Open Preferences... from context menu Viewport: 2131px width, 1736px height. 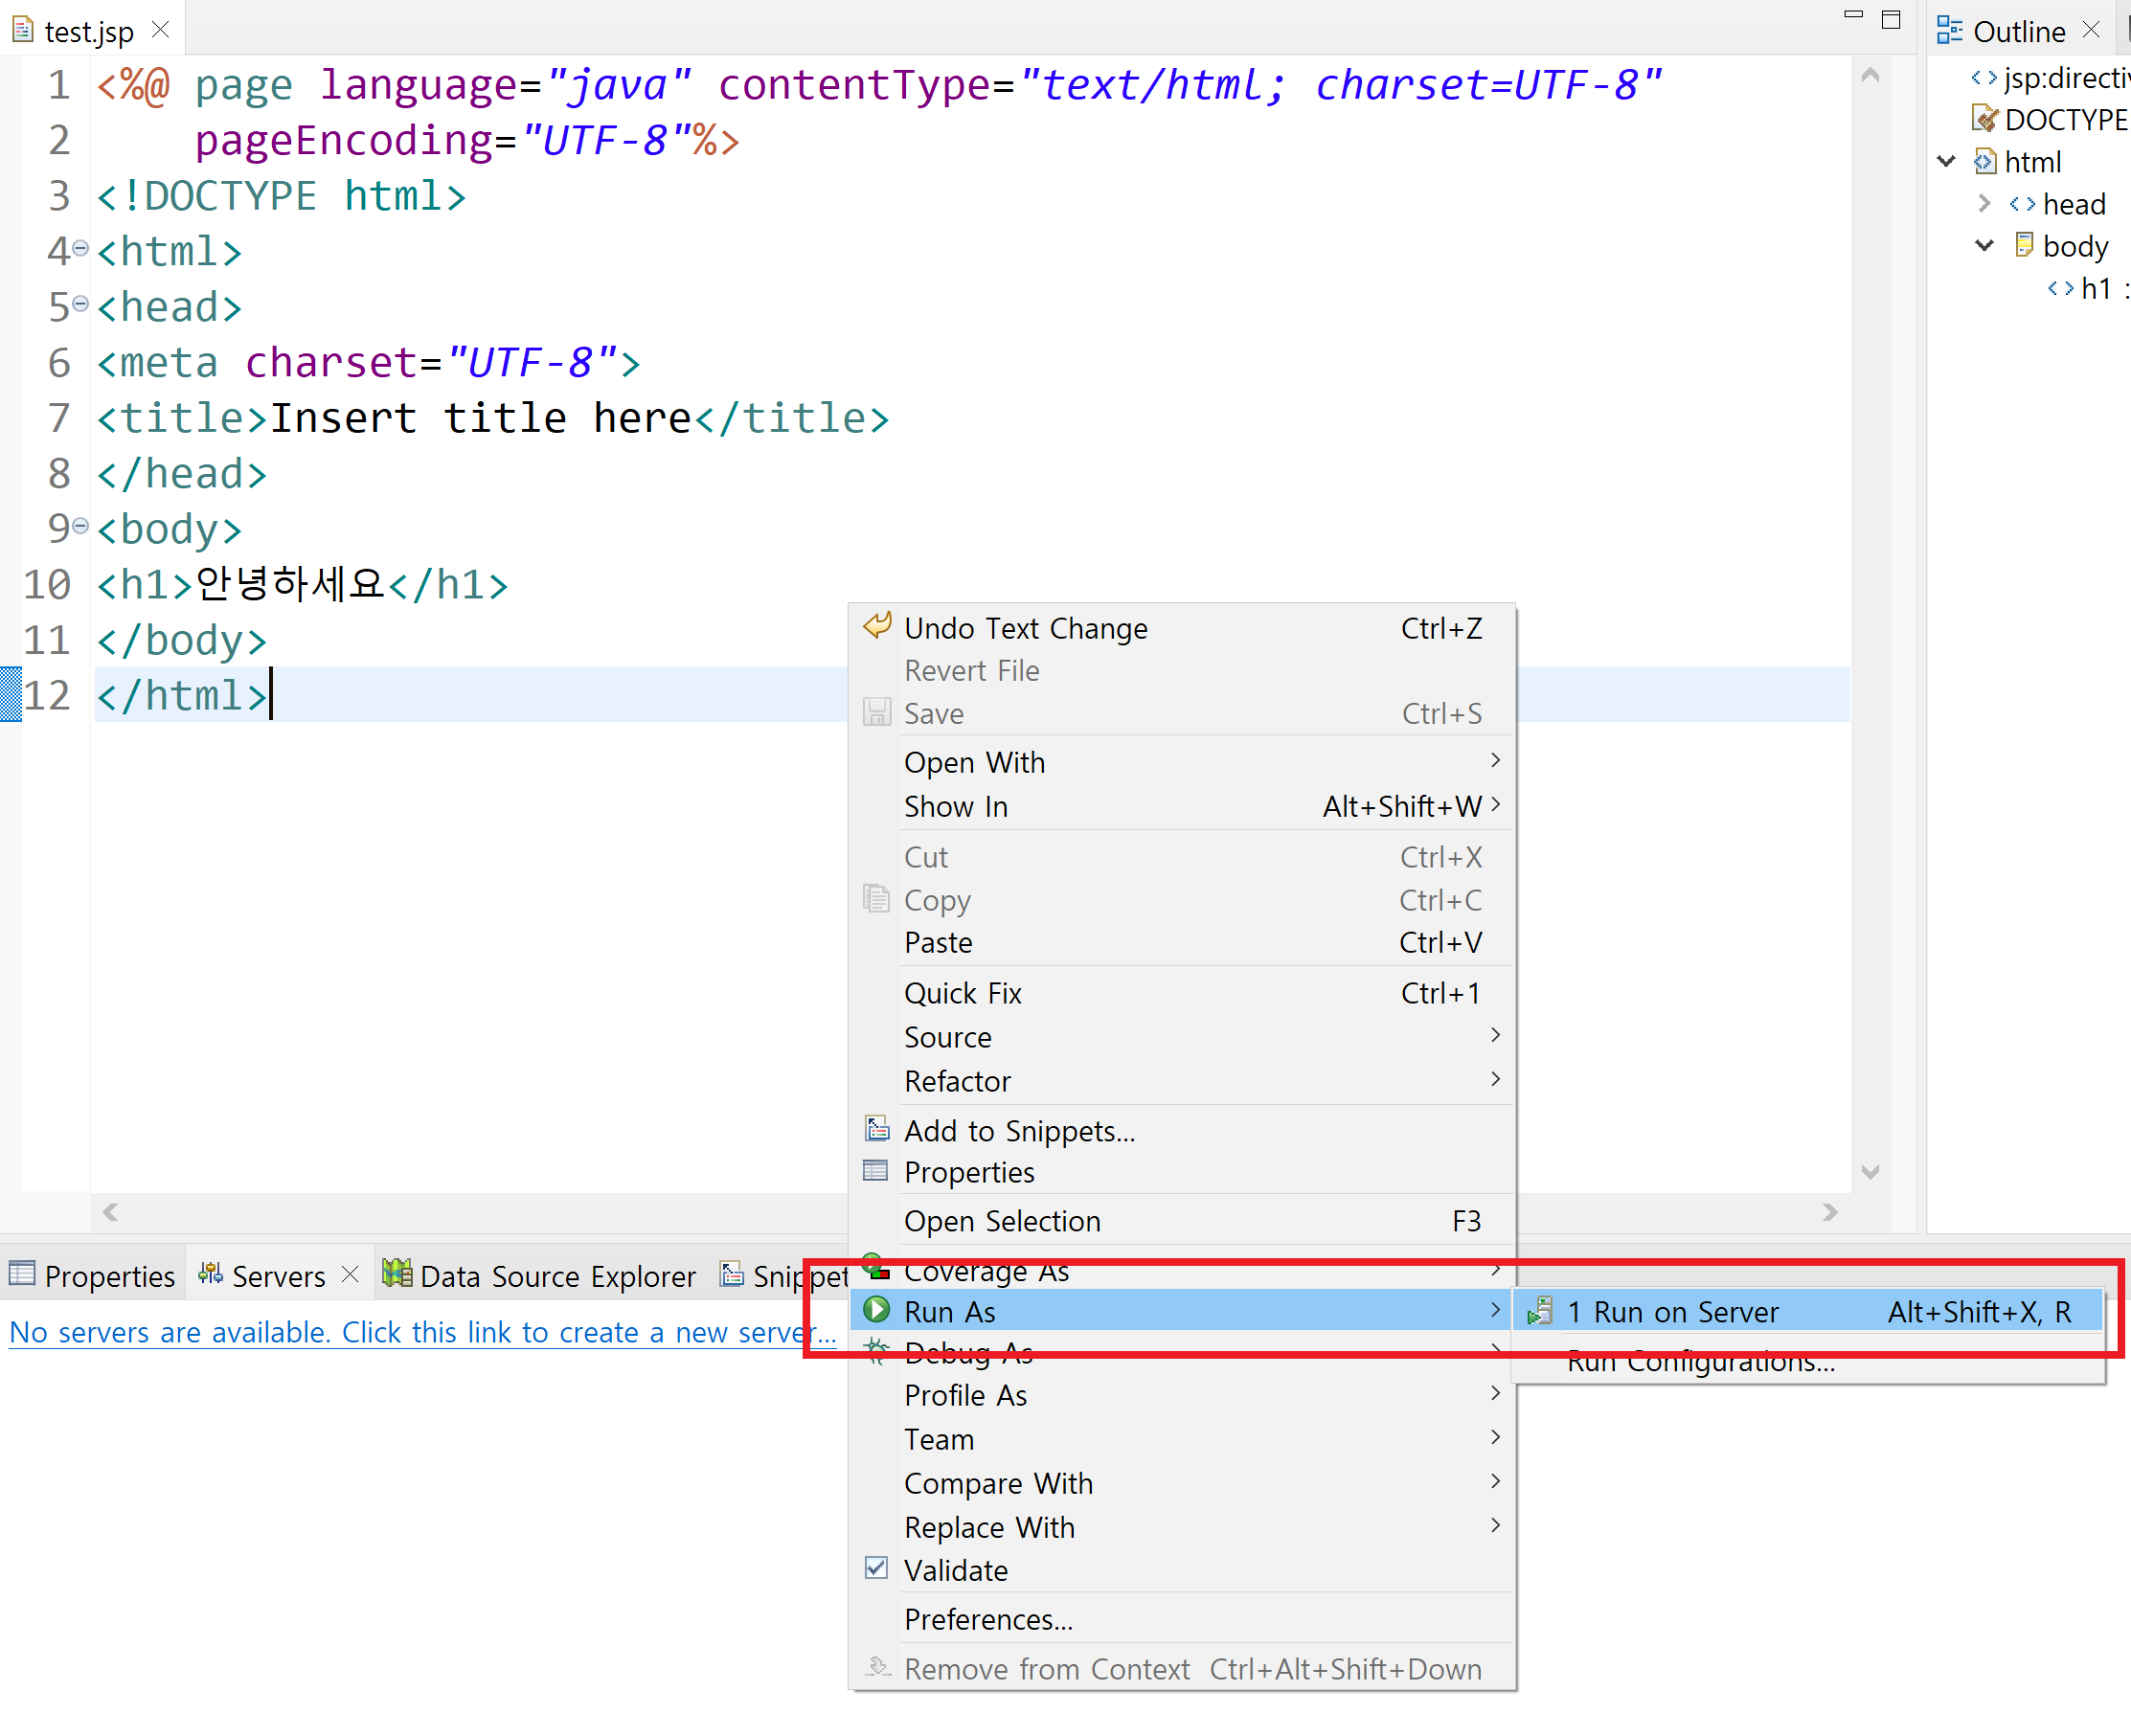click(988, 1619)
